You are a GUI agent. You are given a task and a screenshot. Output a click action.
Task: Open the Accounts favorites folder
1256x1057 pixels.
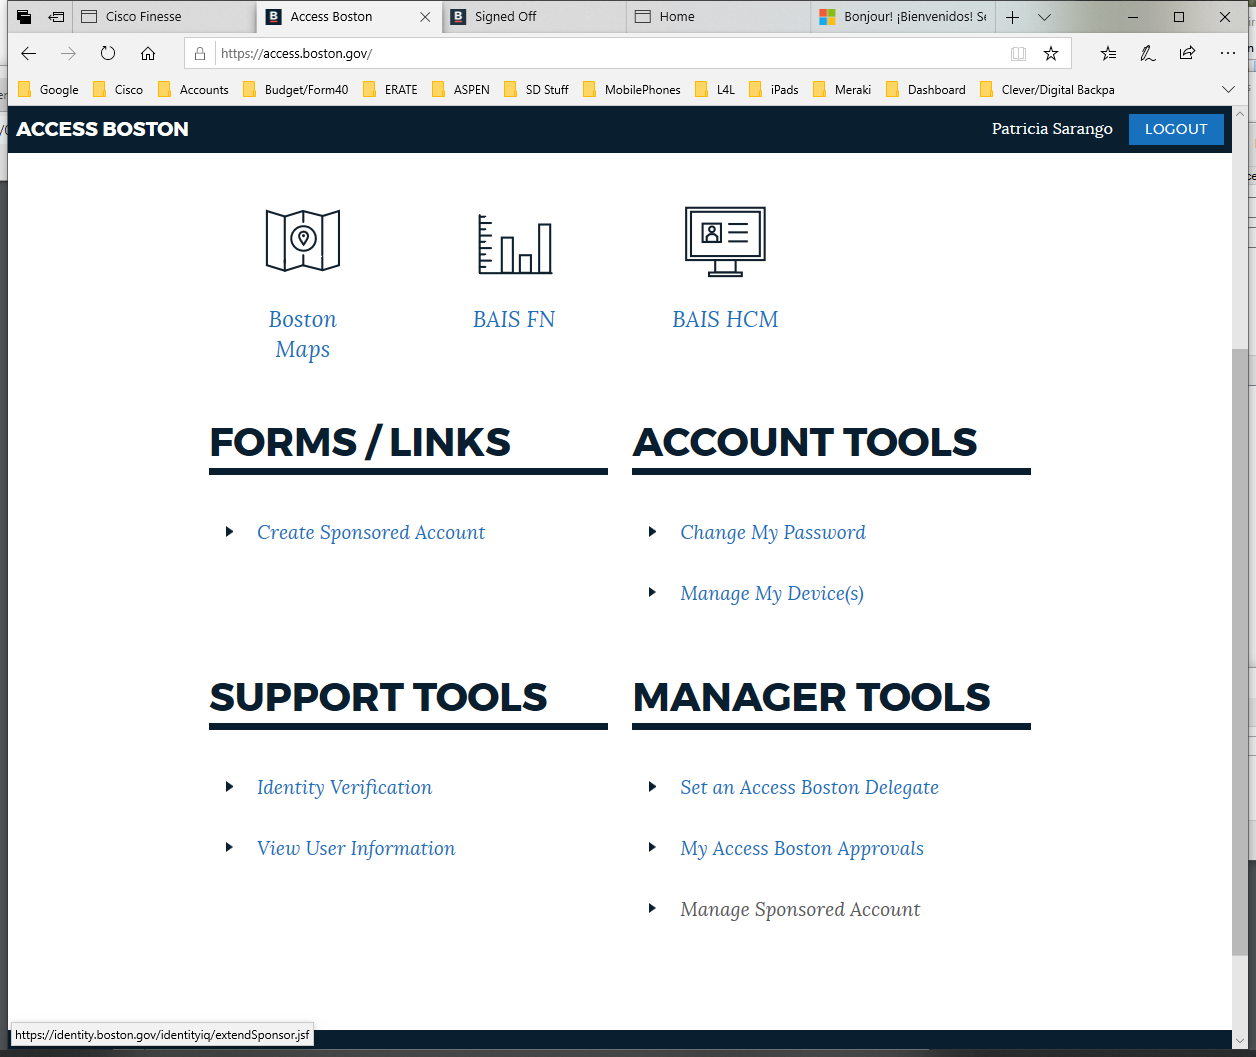coord(193,89)
